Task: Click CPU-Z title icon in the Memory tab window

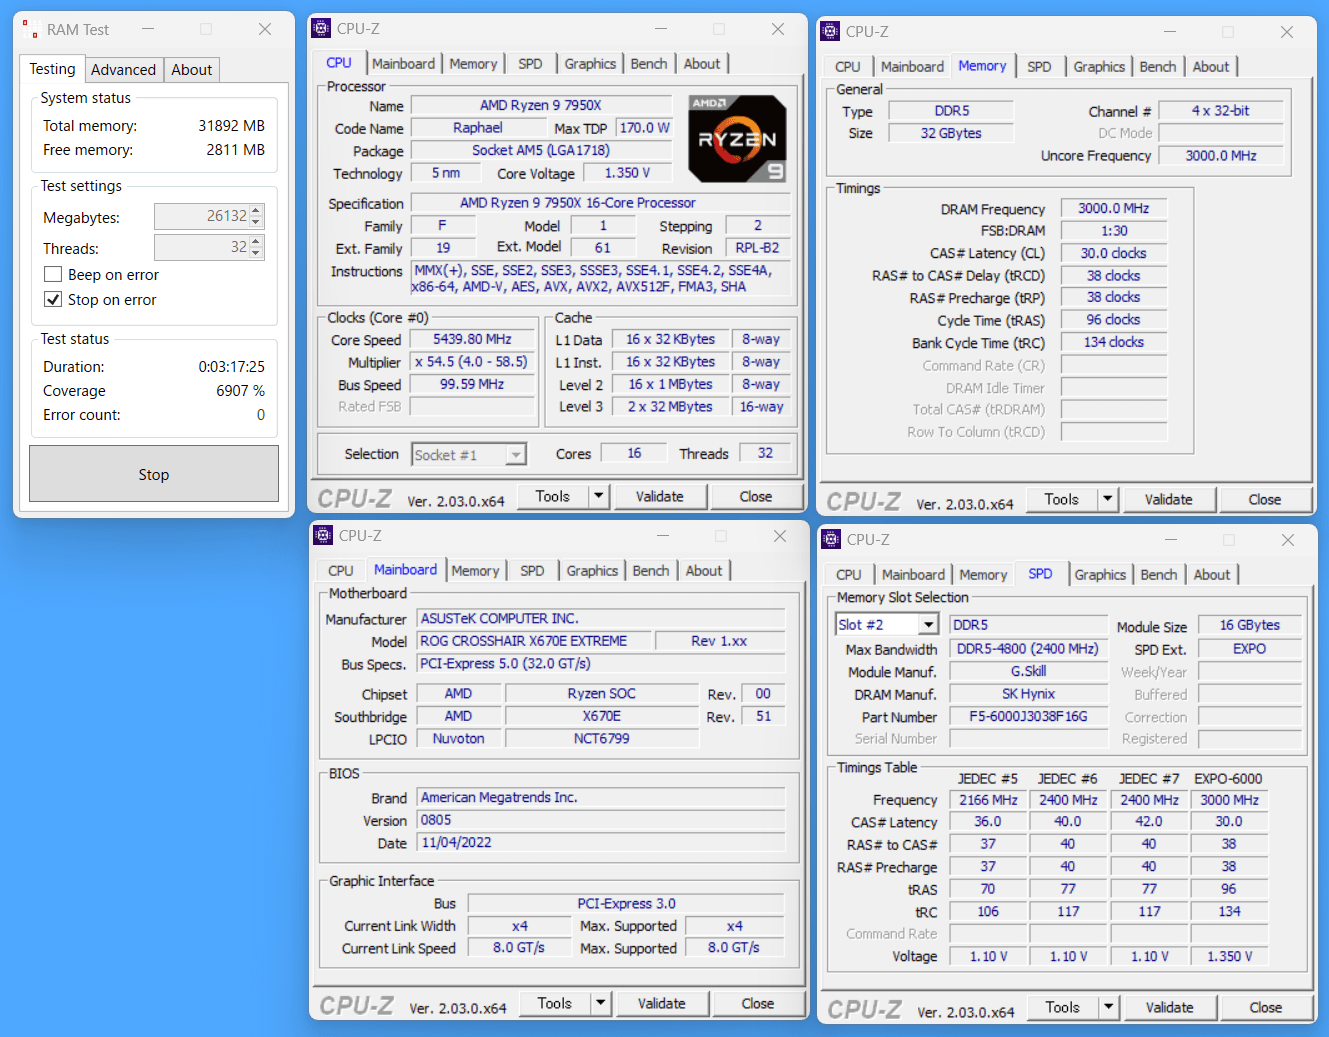Action: coord(830,31)
